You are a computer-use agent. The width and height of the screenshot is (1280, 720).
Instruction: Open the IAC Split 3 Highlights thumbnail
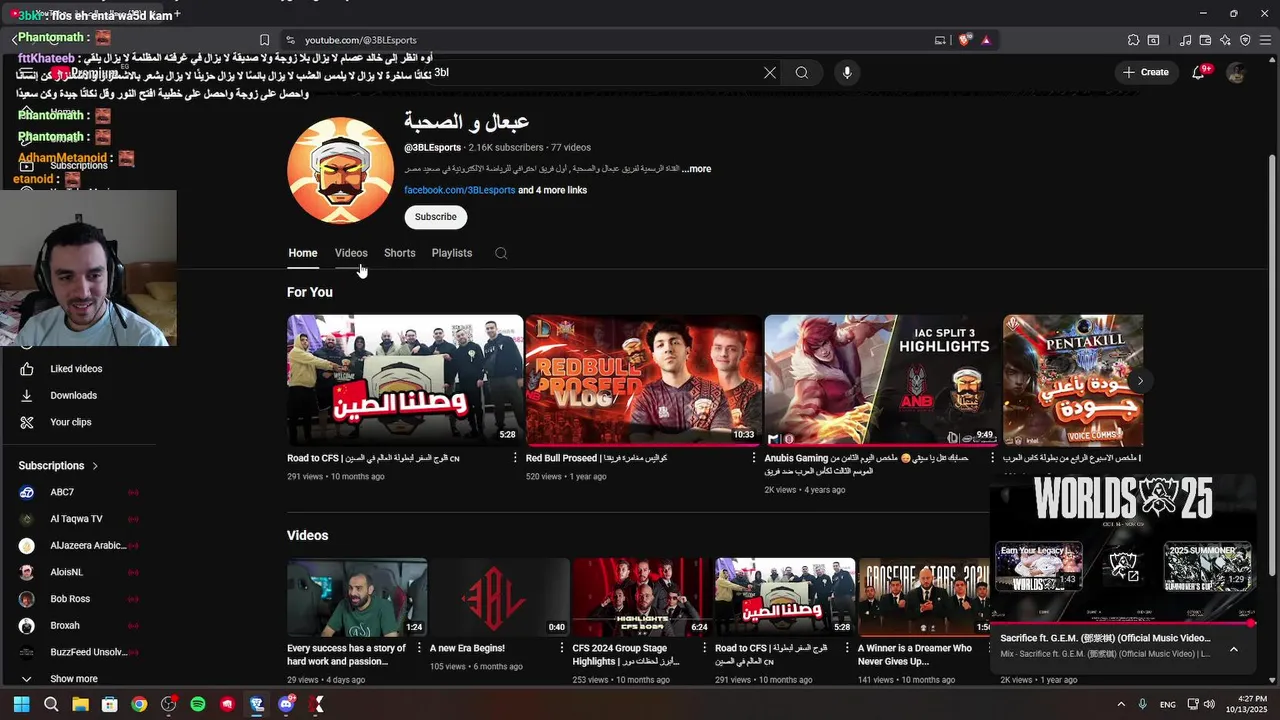pyautogui.click(x=882, y=380)
